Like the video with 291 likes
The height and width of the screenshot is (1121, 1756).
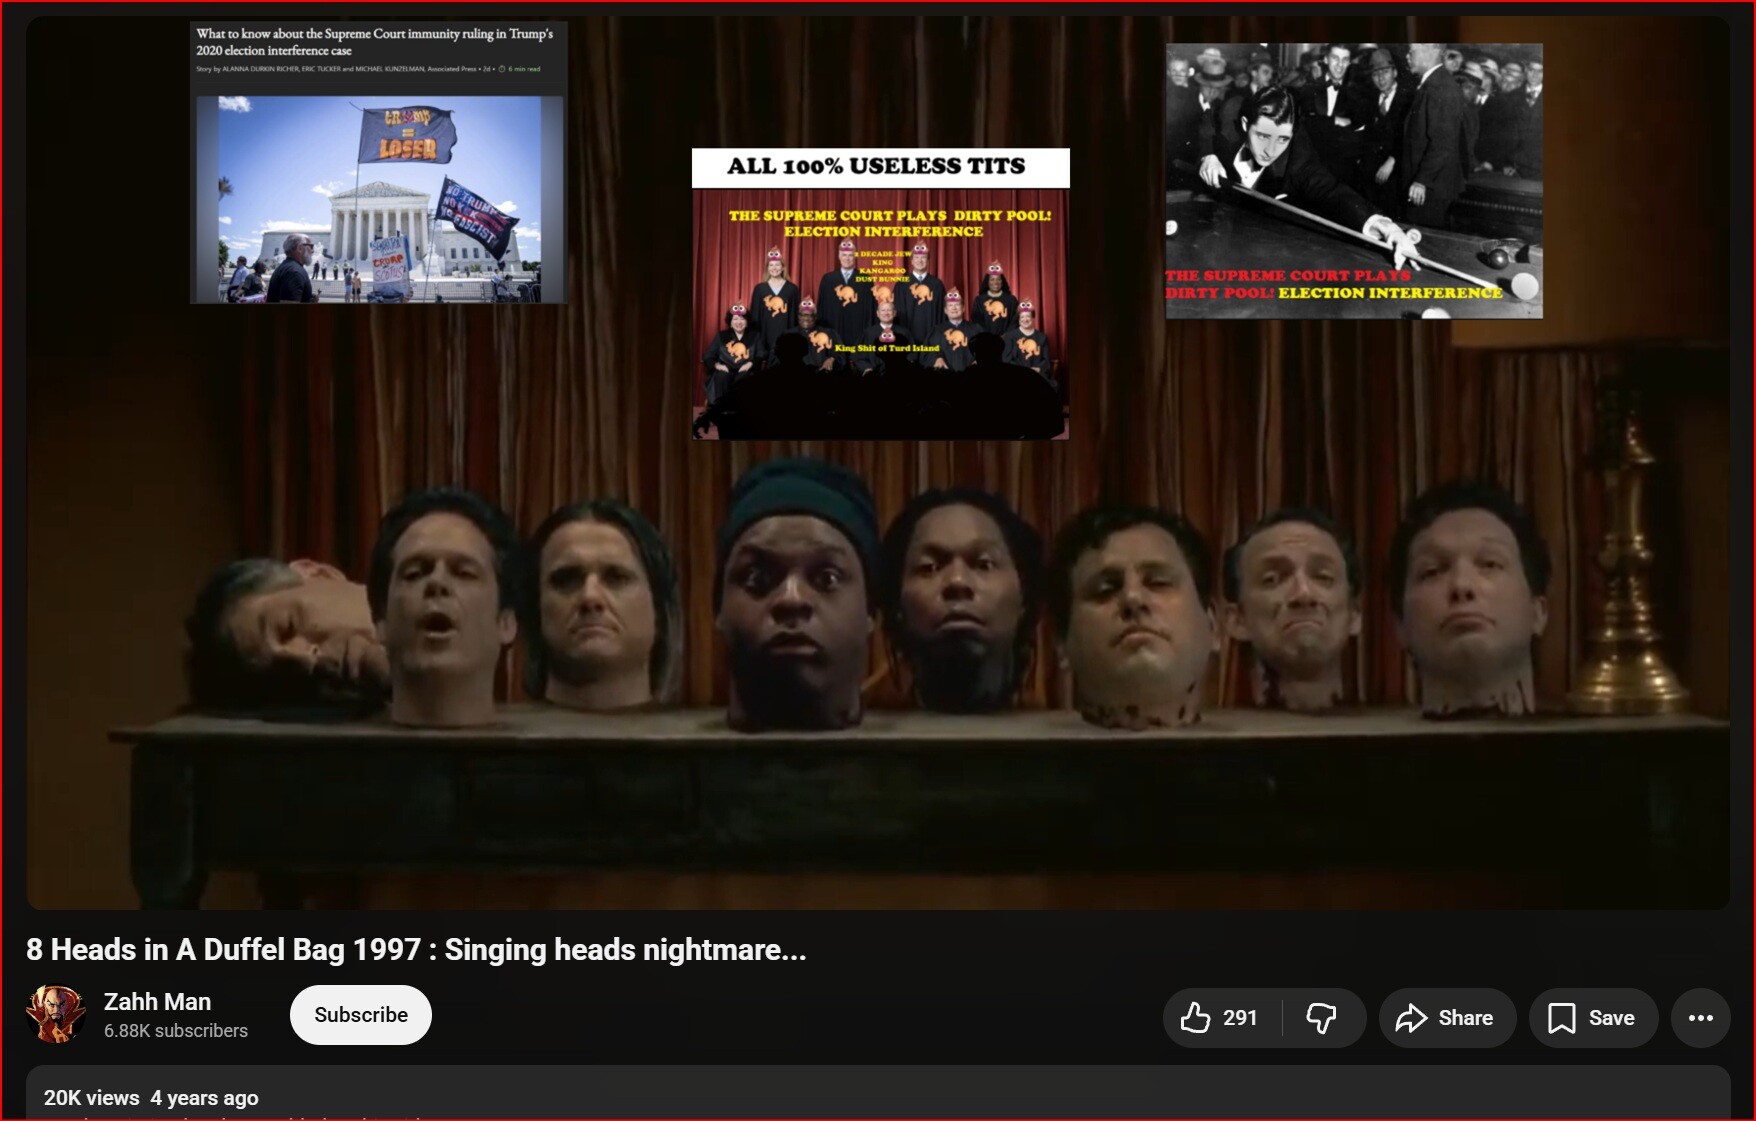click(1222, 1018)
